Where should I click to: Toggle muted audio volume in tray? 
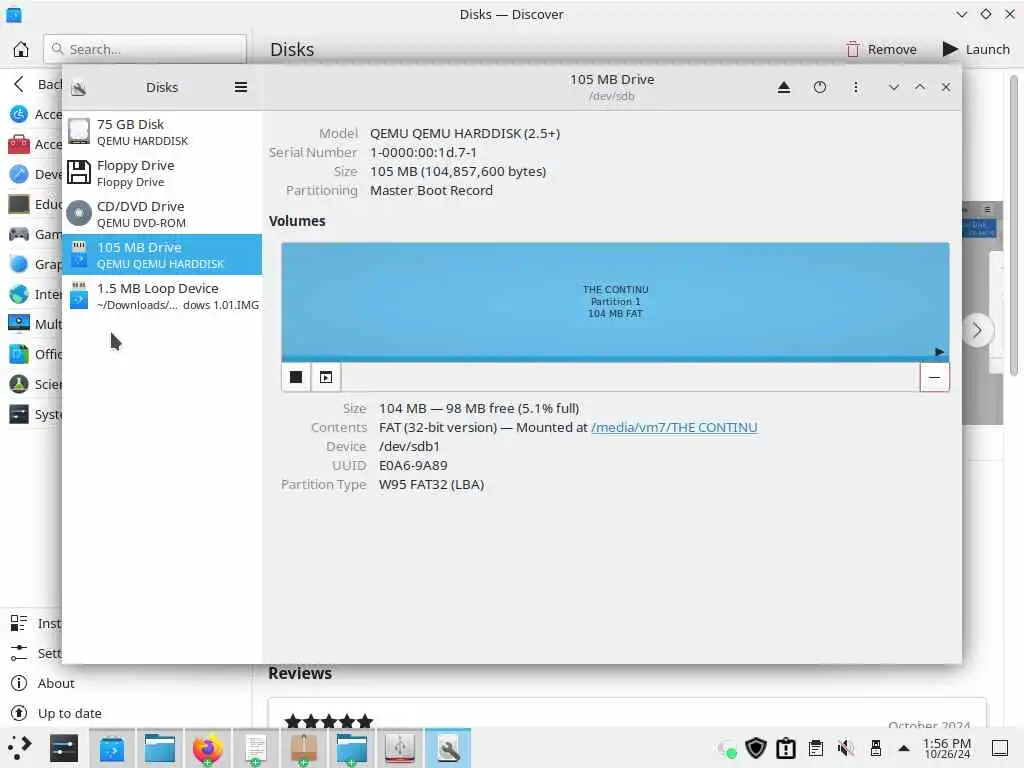846,748
